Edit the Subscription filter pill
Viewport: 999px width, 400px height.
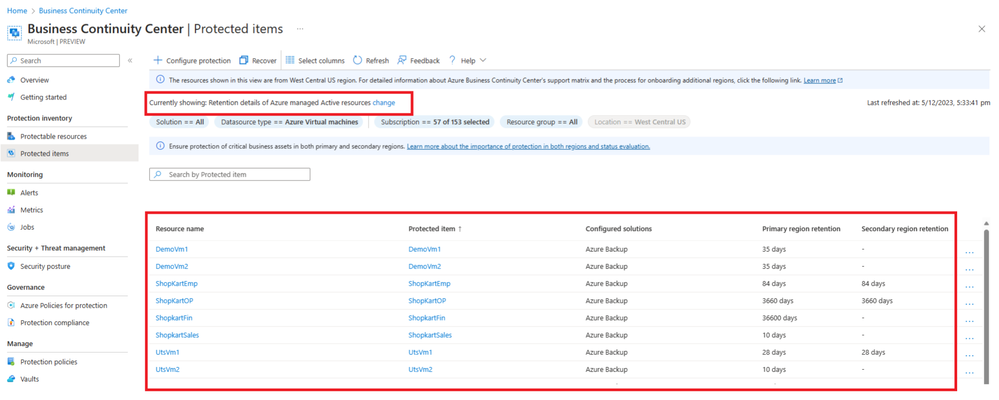pyautogui.click(x=435, y=122)
